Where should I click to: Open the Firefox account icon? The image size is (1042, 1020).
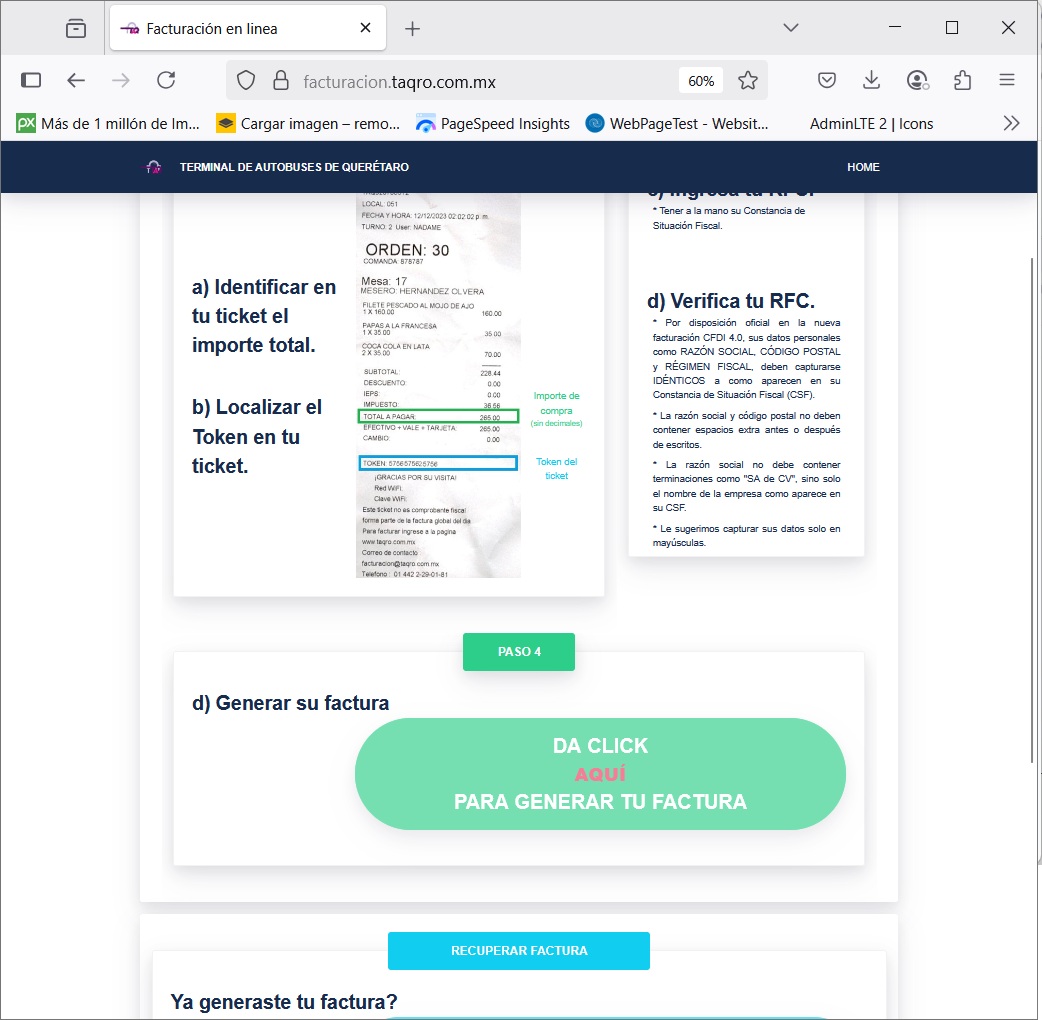point(917,81)
